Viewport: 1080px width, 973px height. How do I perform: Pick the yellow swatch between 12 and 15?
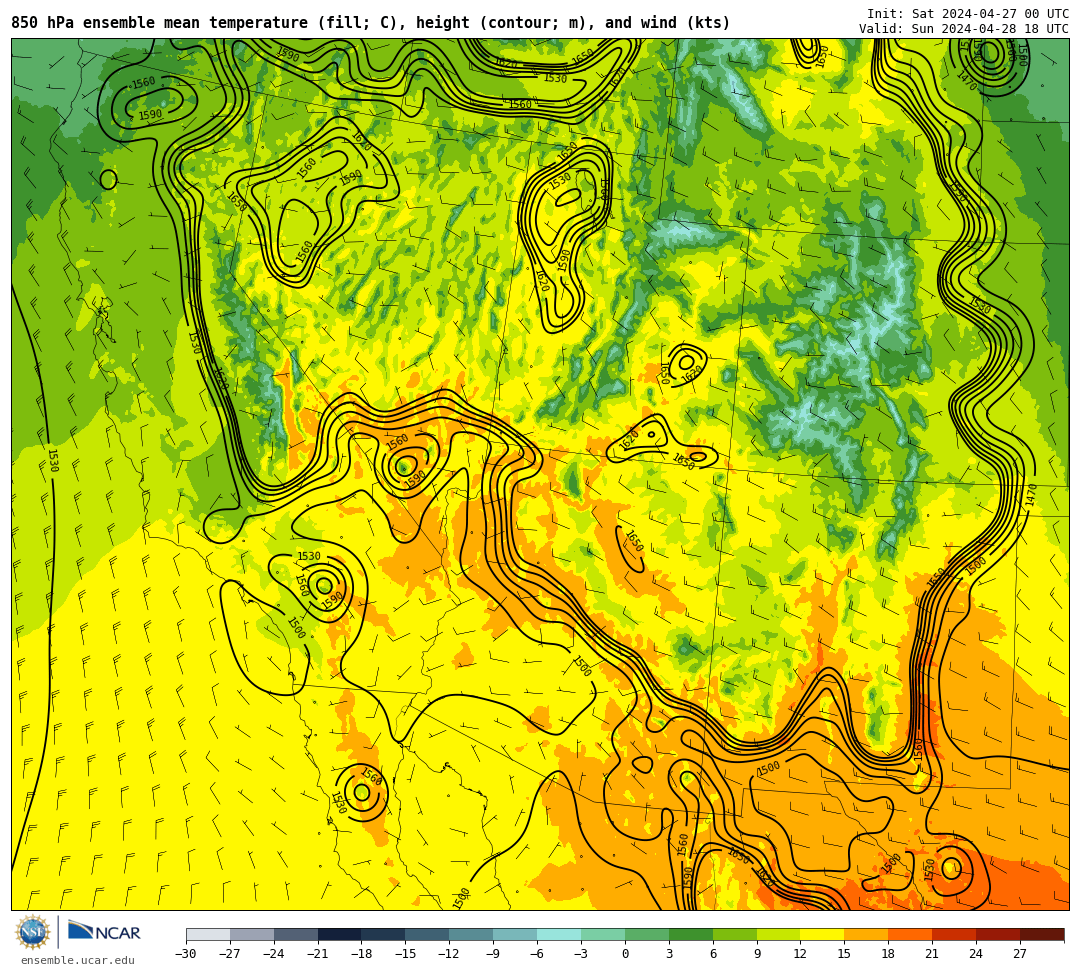822,934
